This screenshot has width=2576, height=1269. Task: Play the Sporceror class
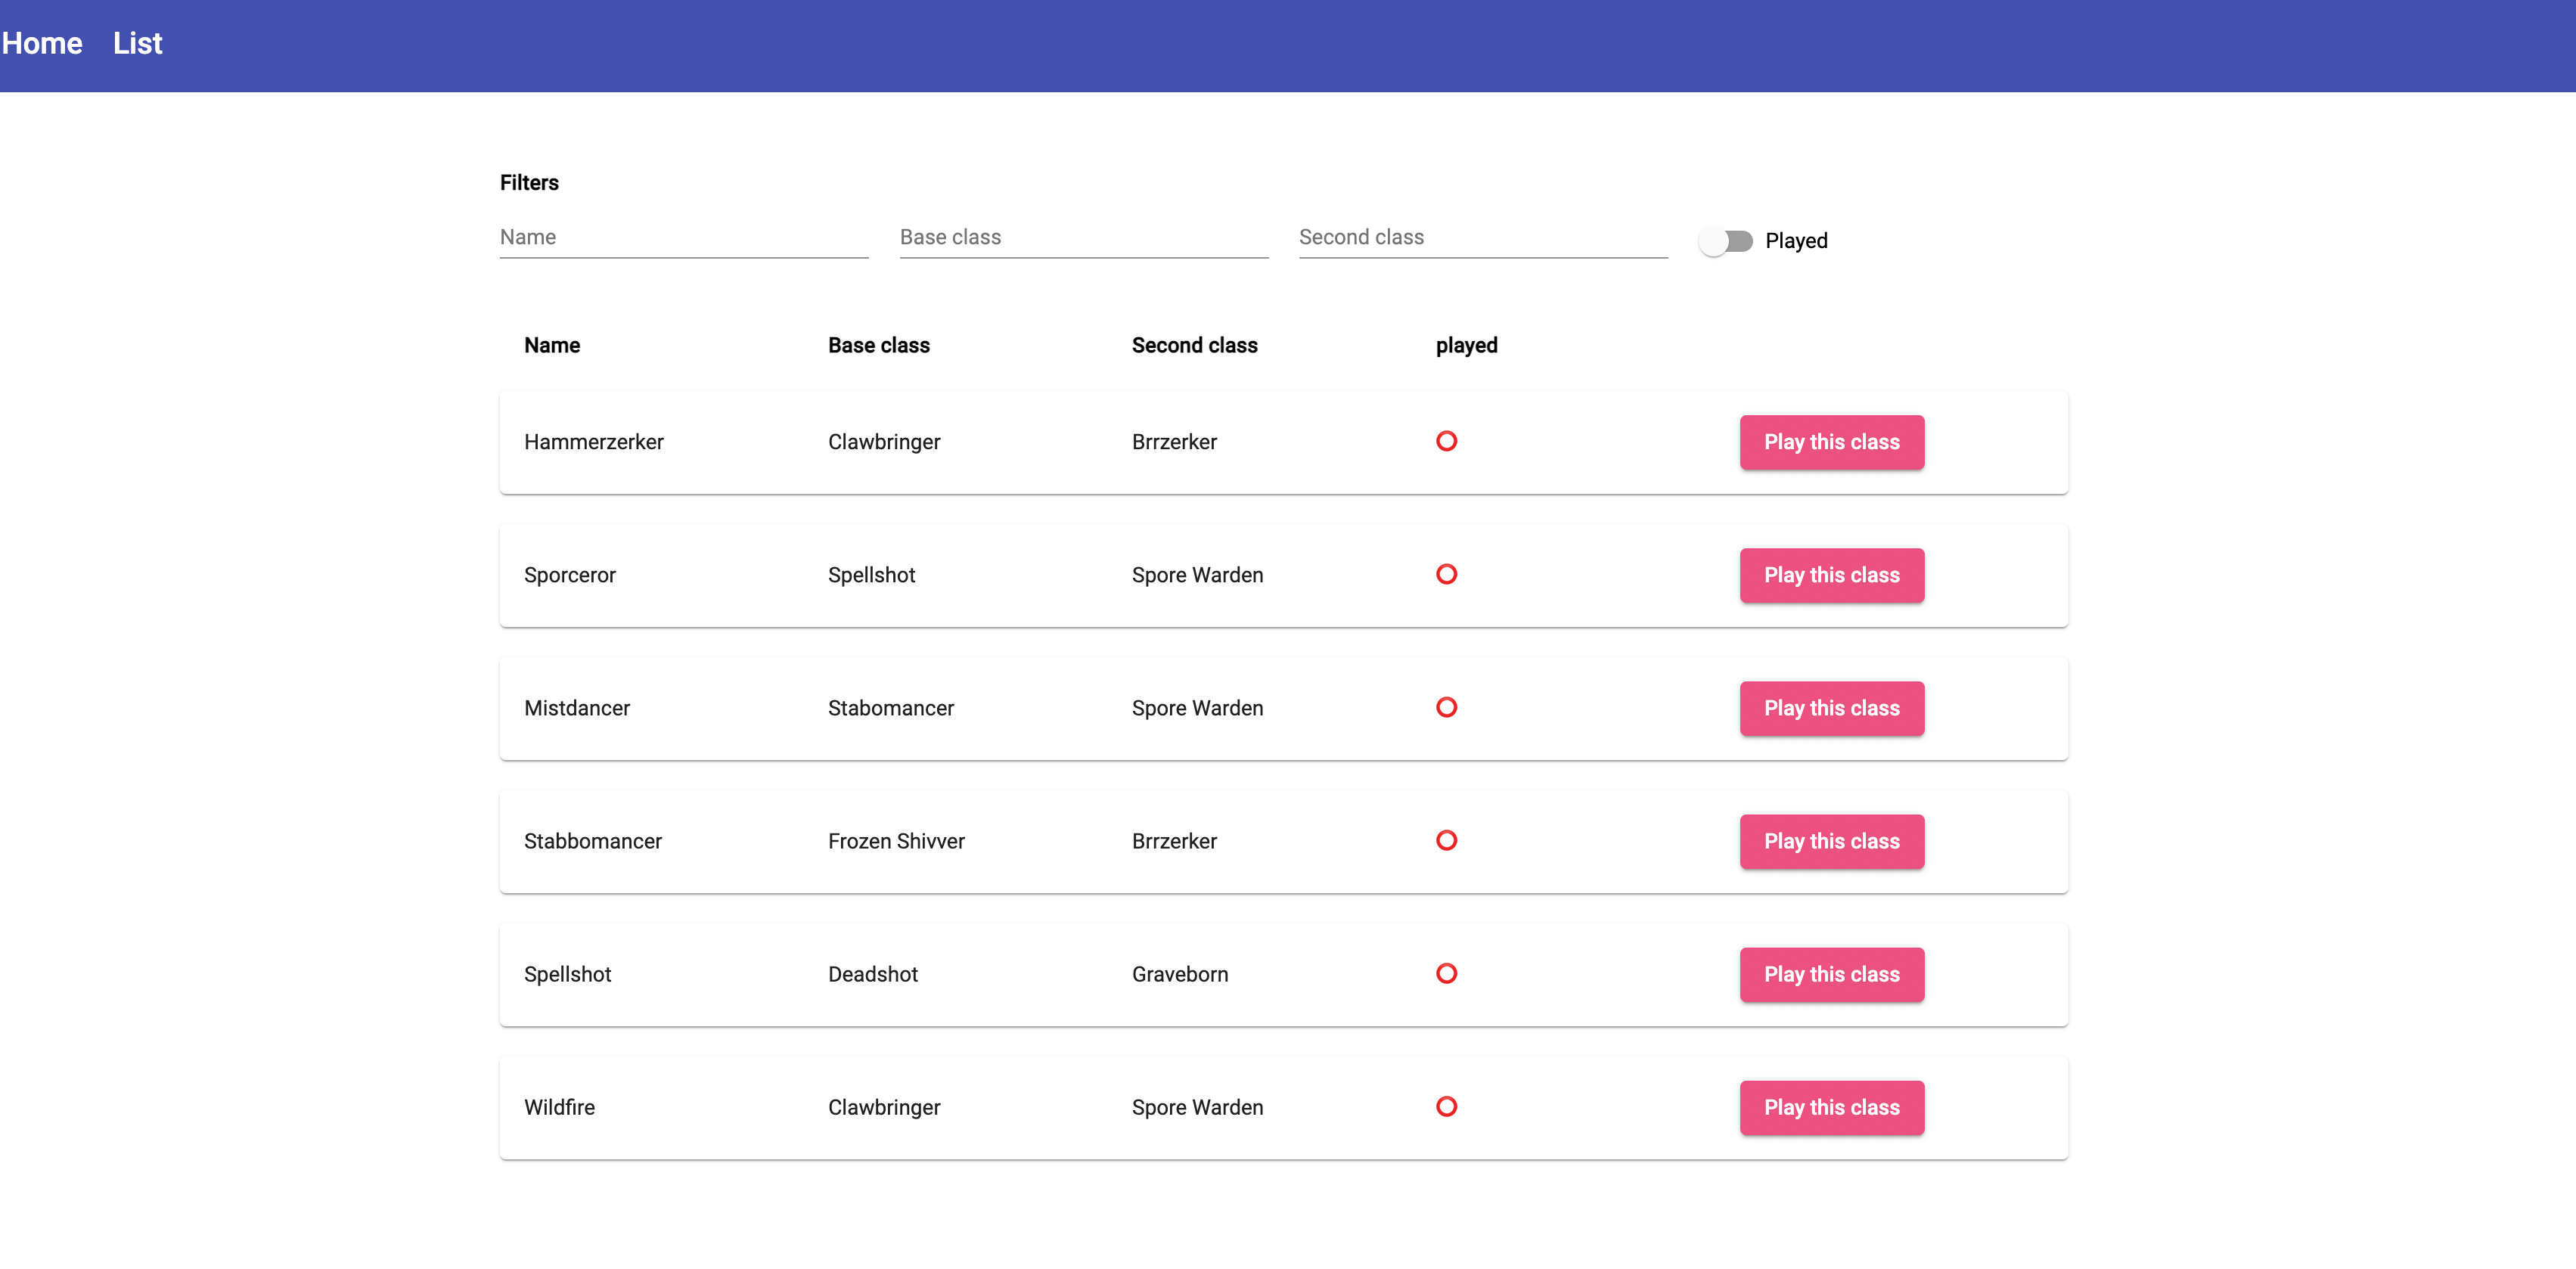(1831, 575)
